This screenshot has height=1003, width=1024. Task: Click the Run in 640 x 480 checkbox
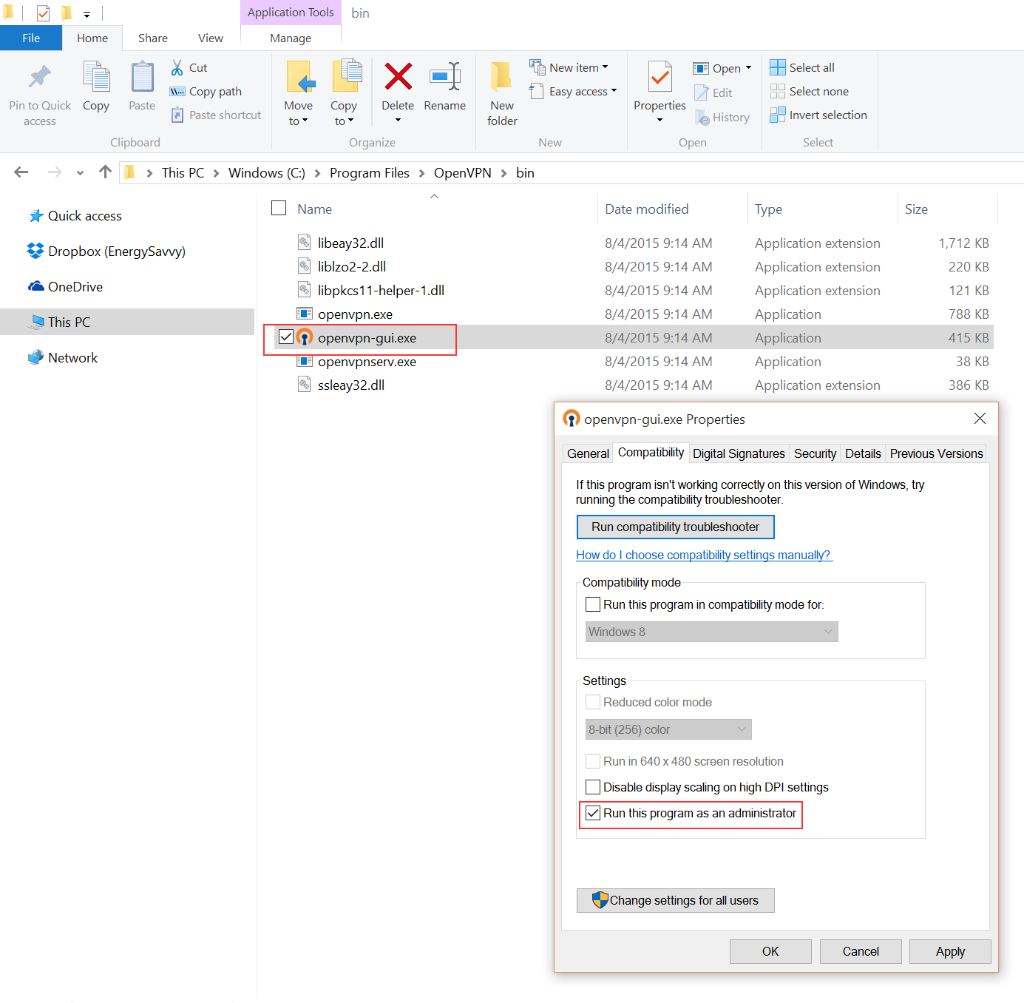coord(592,761)
